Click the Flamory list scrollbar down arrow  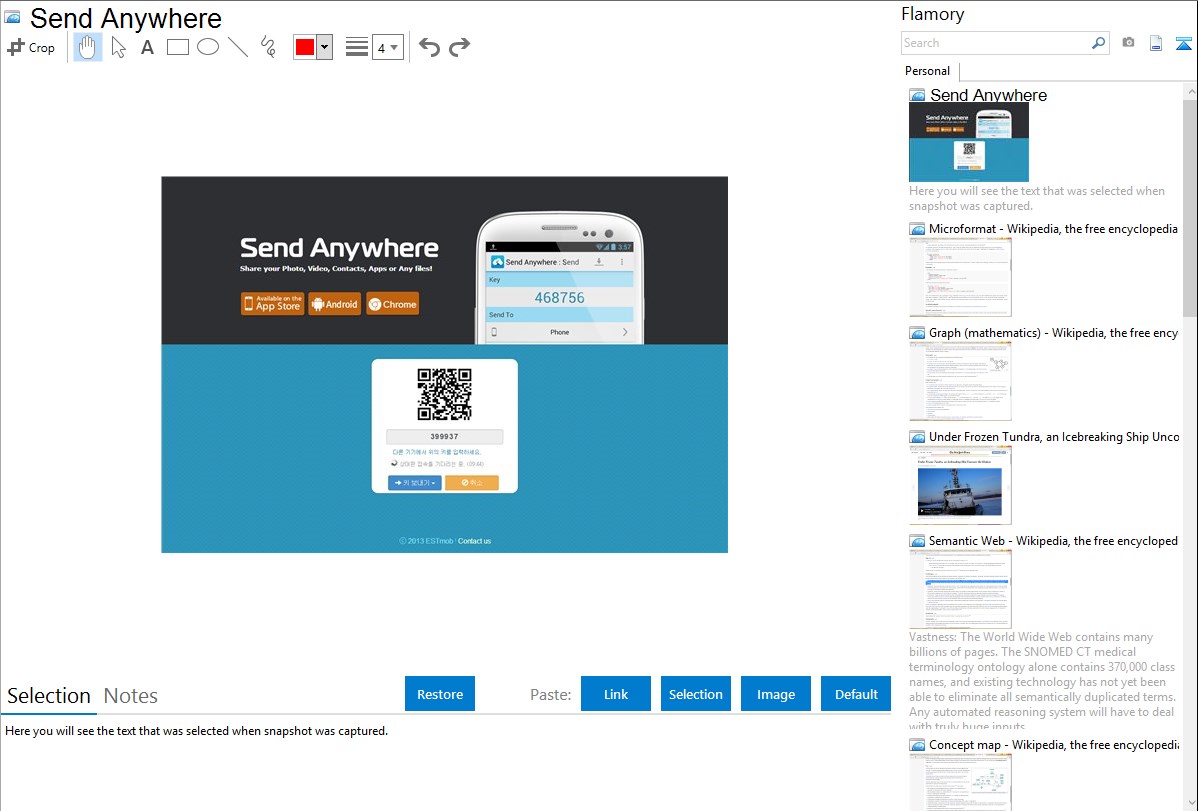[x=1191, y=803]
